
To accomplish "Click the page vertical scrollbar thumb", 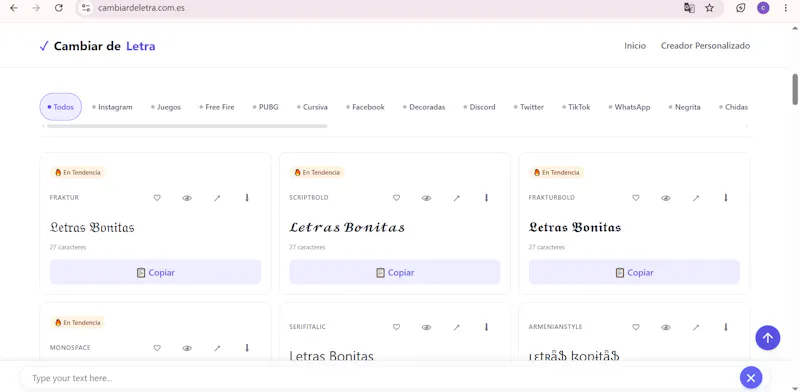I will (795, 89).
